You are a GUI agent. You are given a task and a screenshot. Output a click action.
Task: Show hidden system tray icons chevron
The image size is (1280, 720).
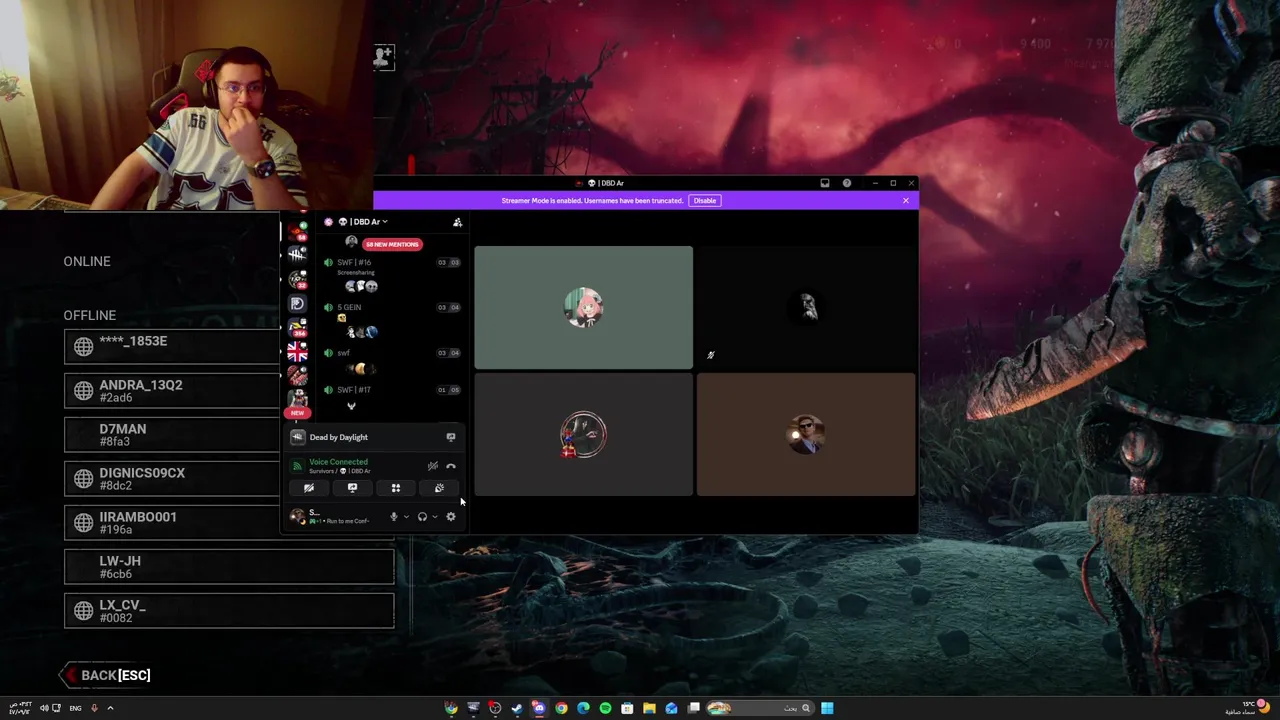[x=110, y=708]
